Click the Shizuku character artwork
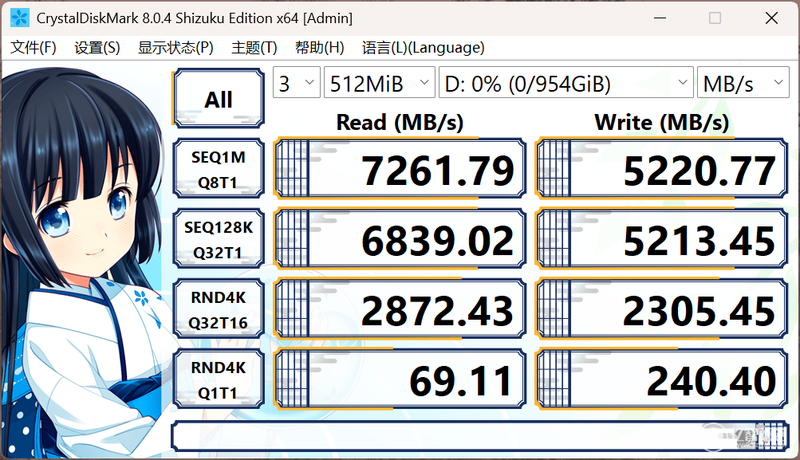 coord(84,263)
